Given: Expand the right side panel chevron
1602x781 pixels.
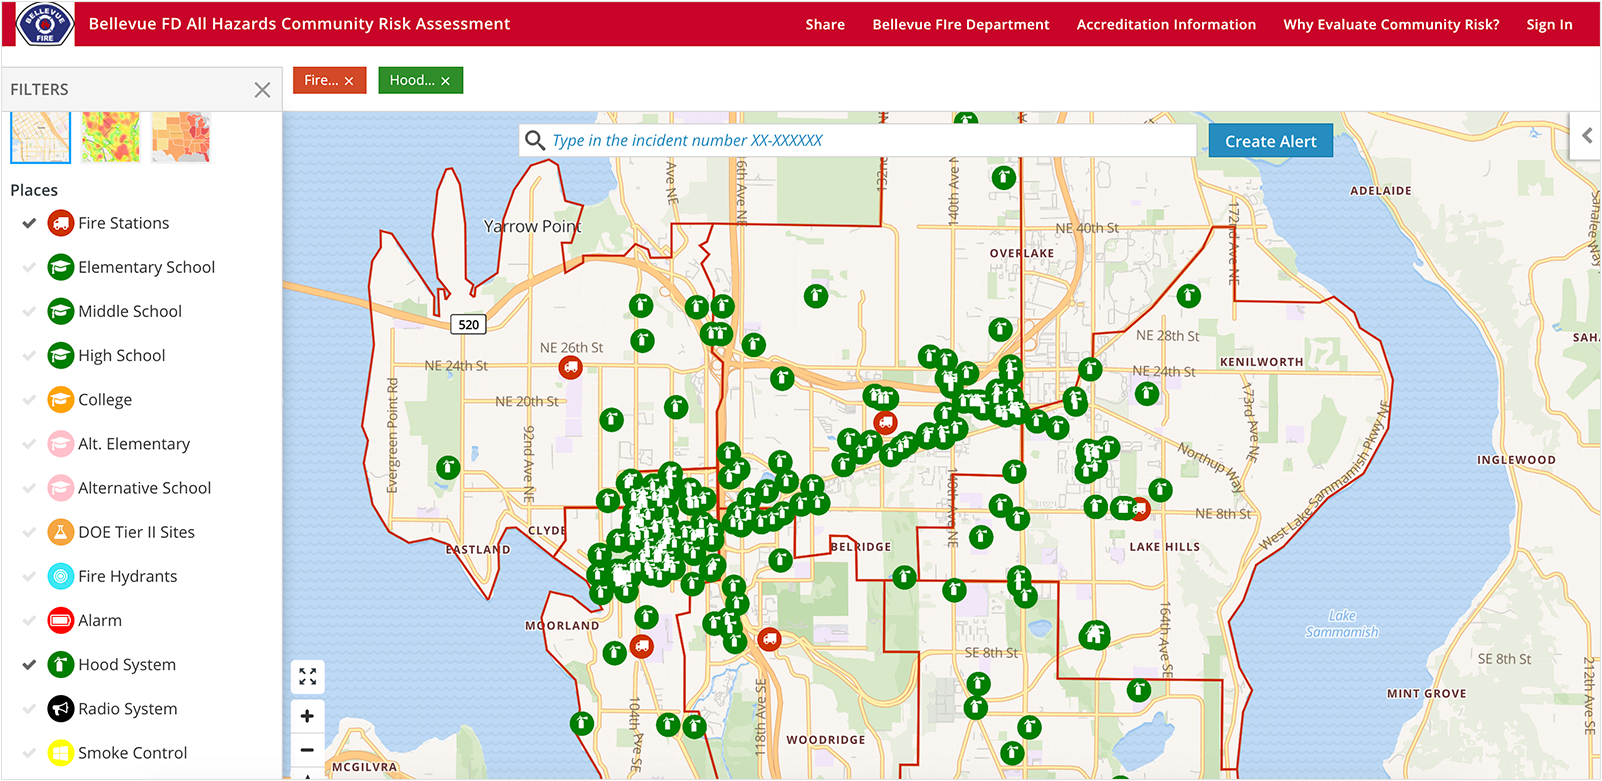Looking at the screenshot, I should [1587, 135].
